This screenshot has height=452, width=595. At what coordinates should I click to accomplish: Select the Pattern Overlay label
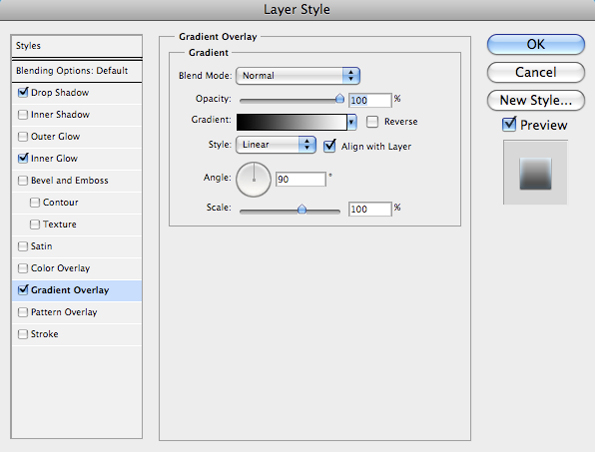coord(64,312)
